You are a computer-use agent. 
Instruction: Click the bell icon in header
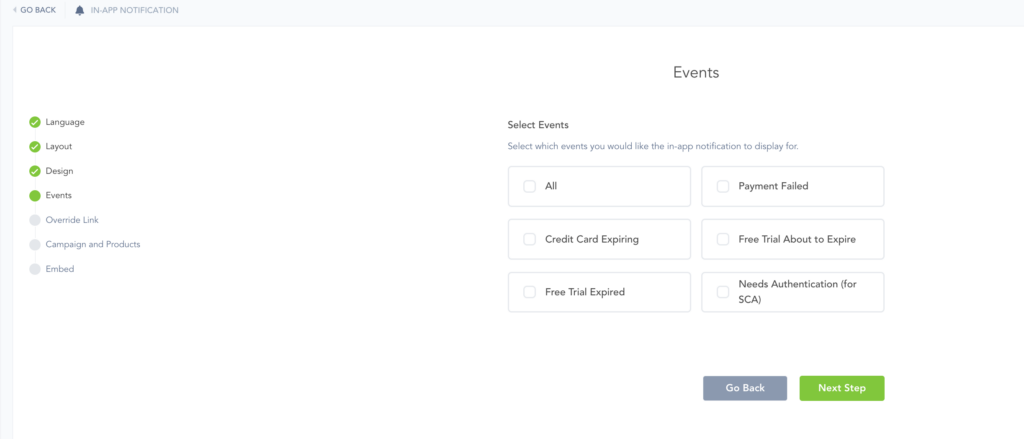(80, 10)
